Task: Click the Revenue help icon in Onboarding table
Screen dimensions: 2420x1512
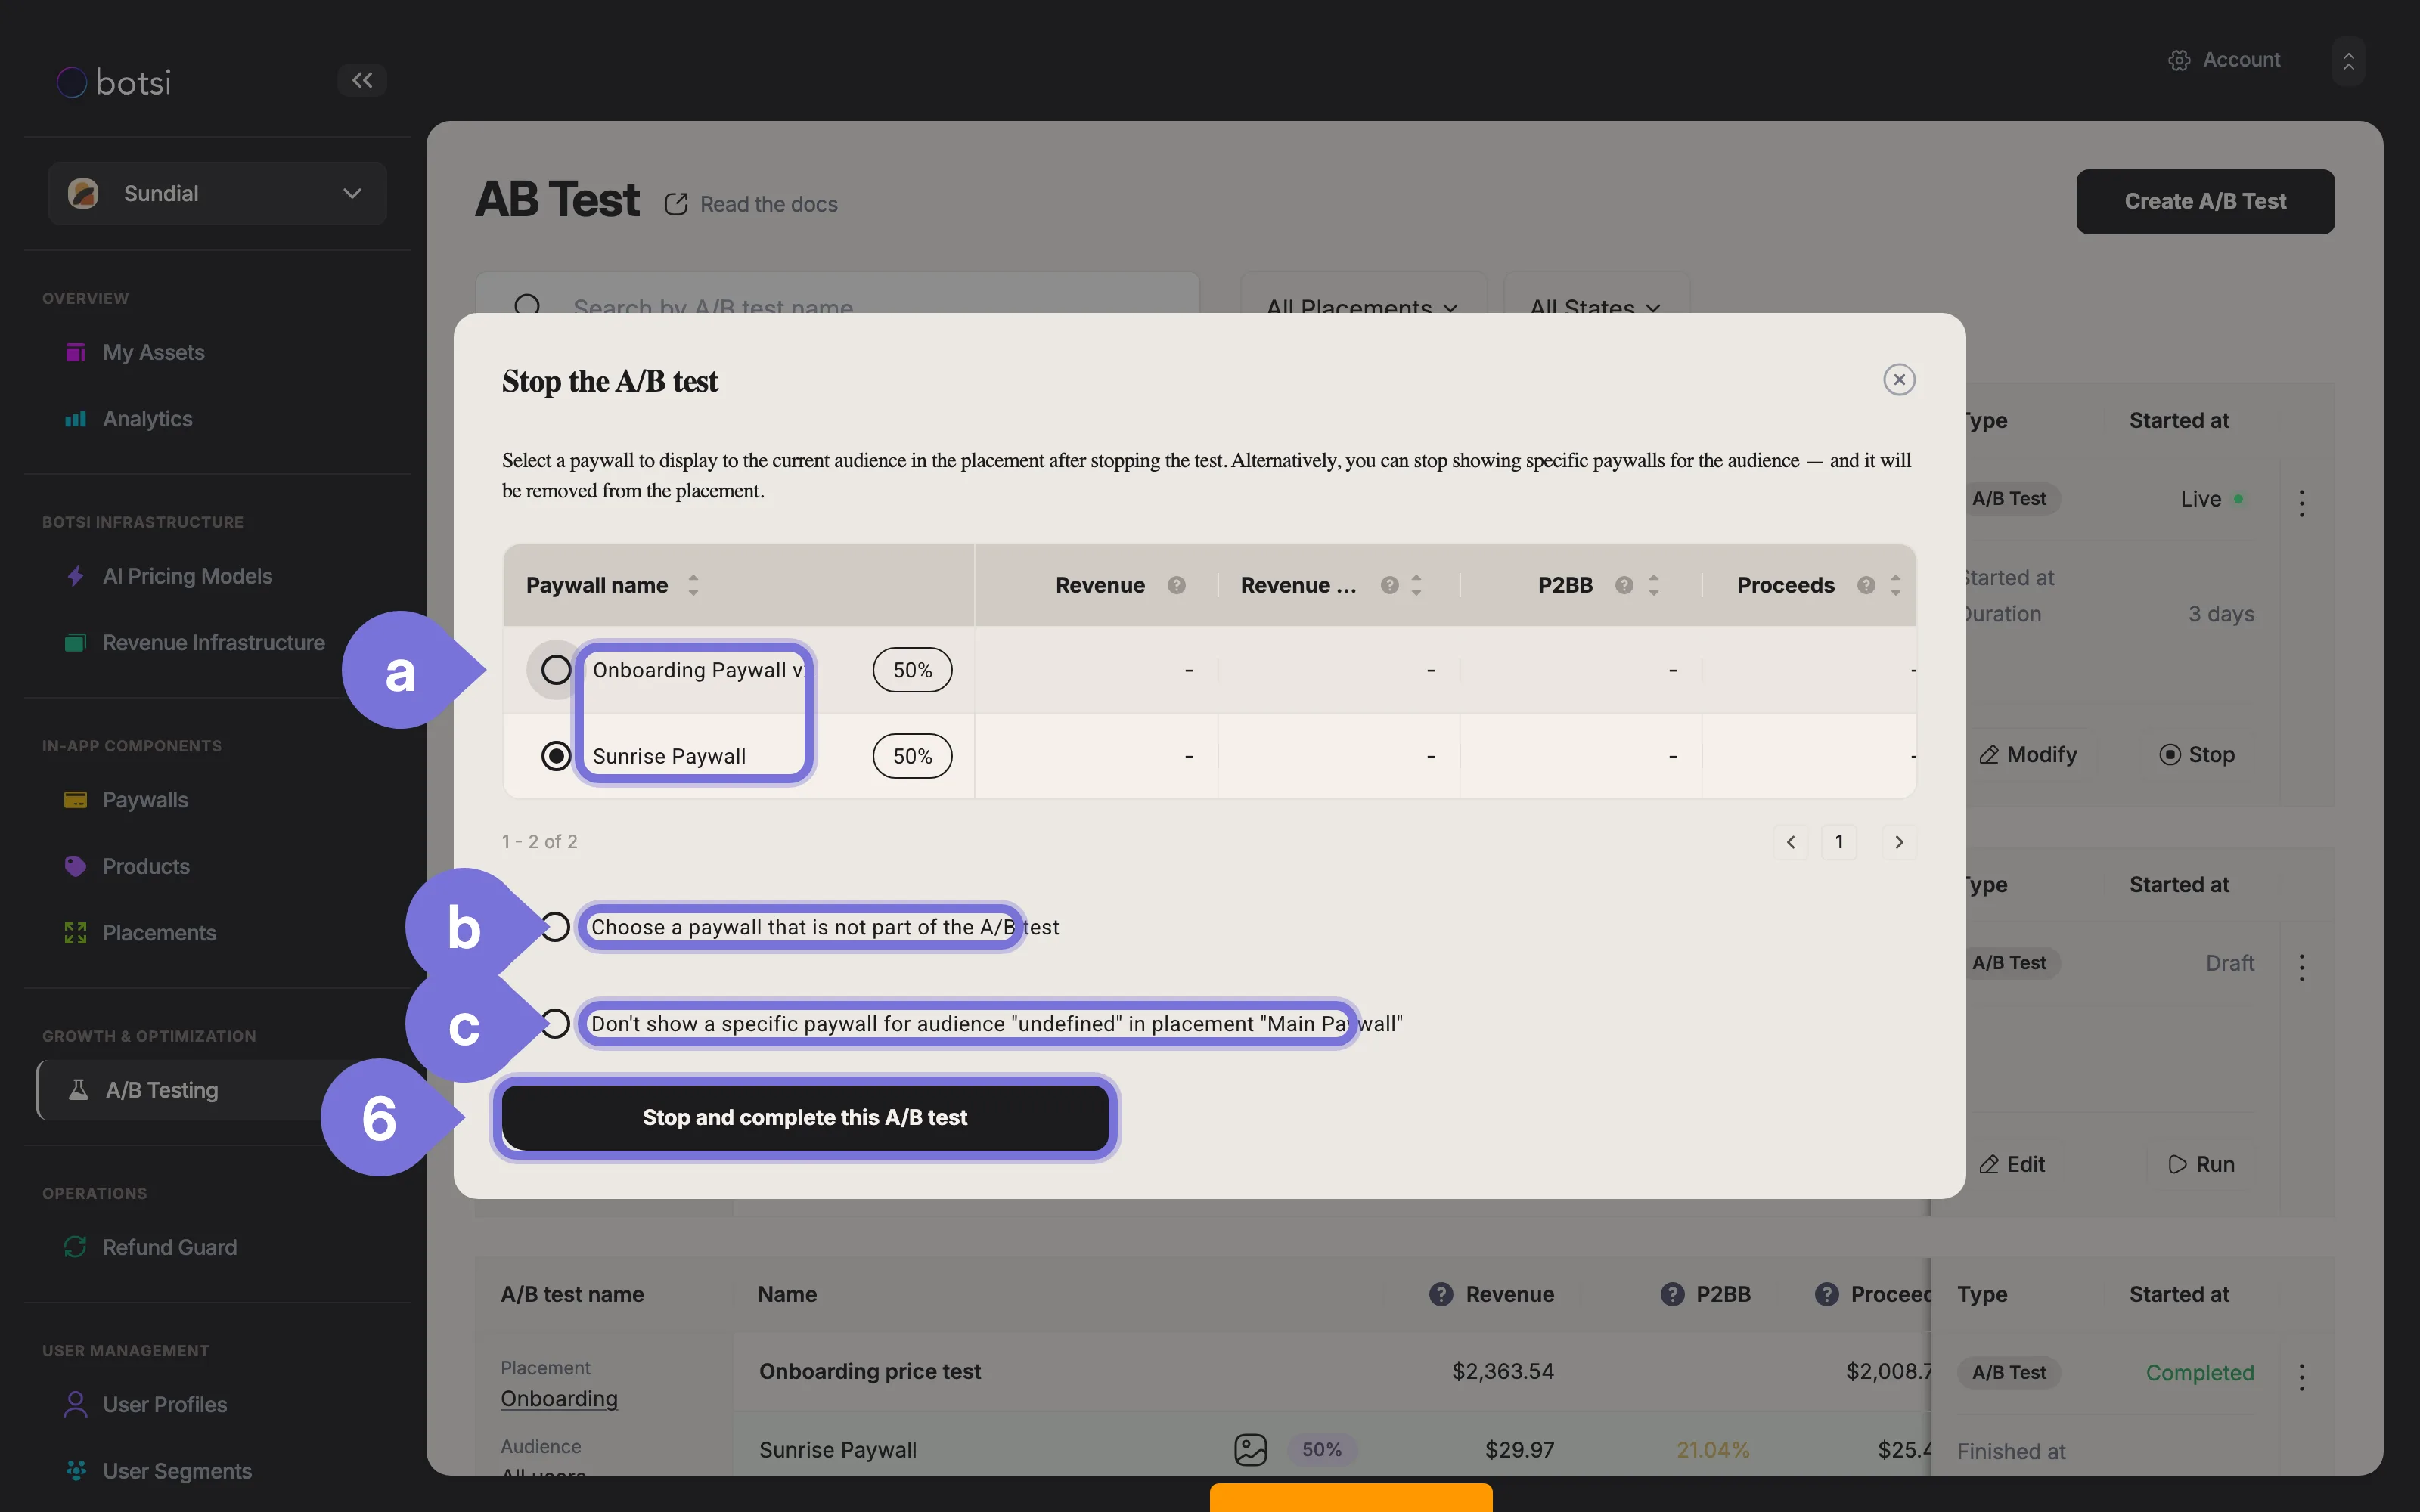Action: coord(1441,1294)
